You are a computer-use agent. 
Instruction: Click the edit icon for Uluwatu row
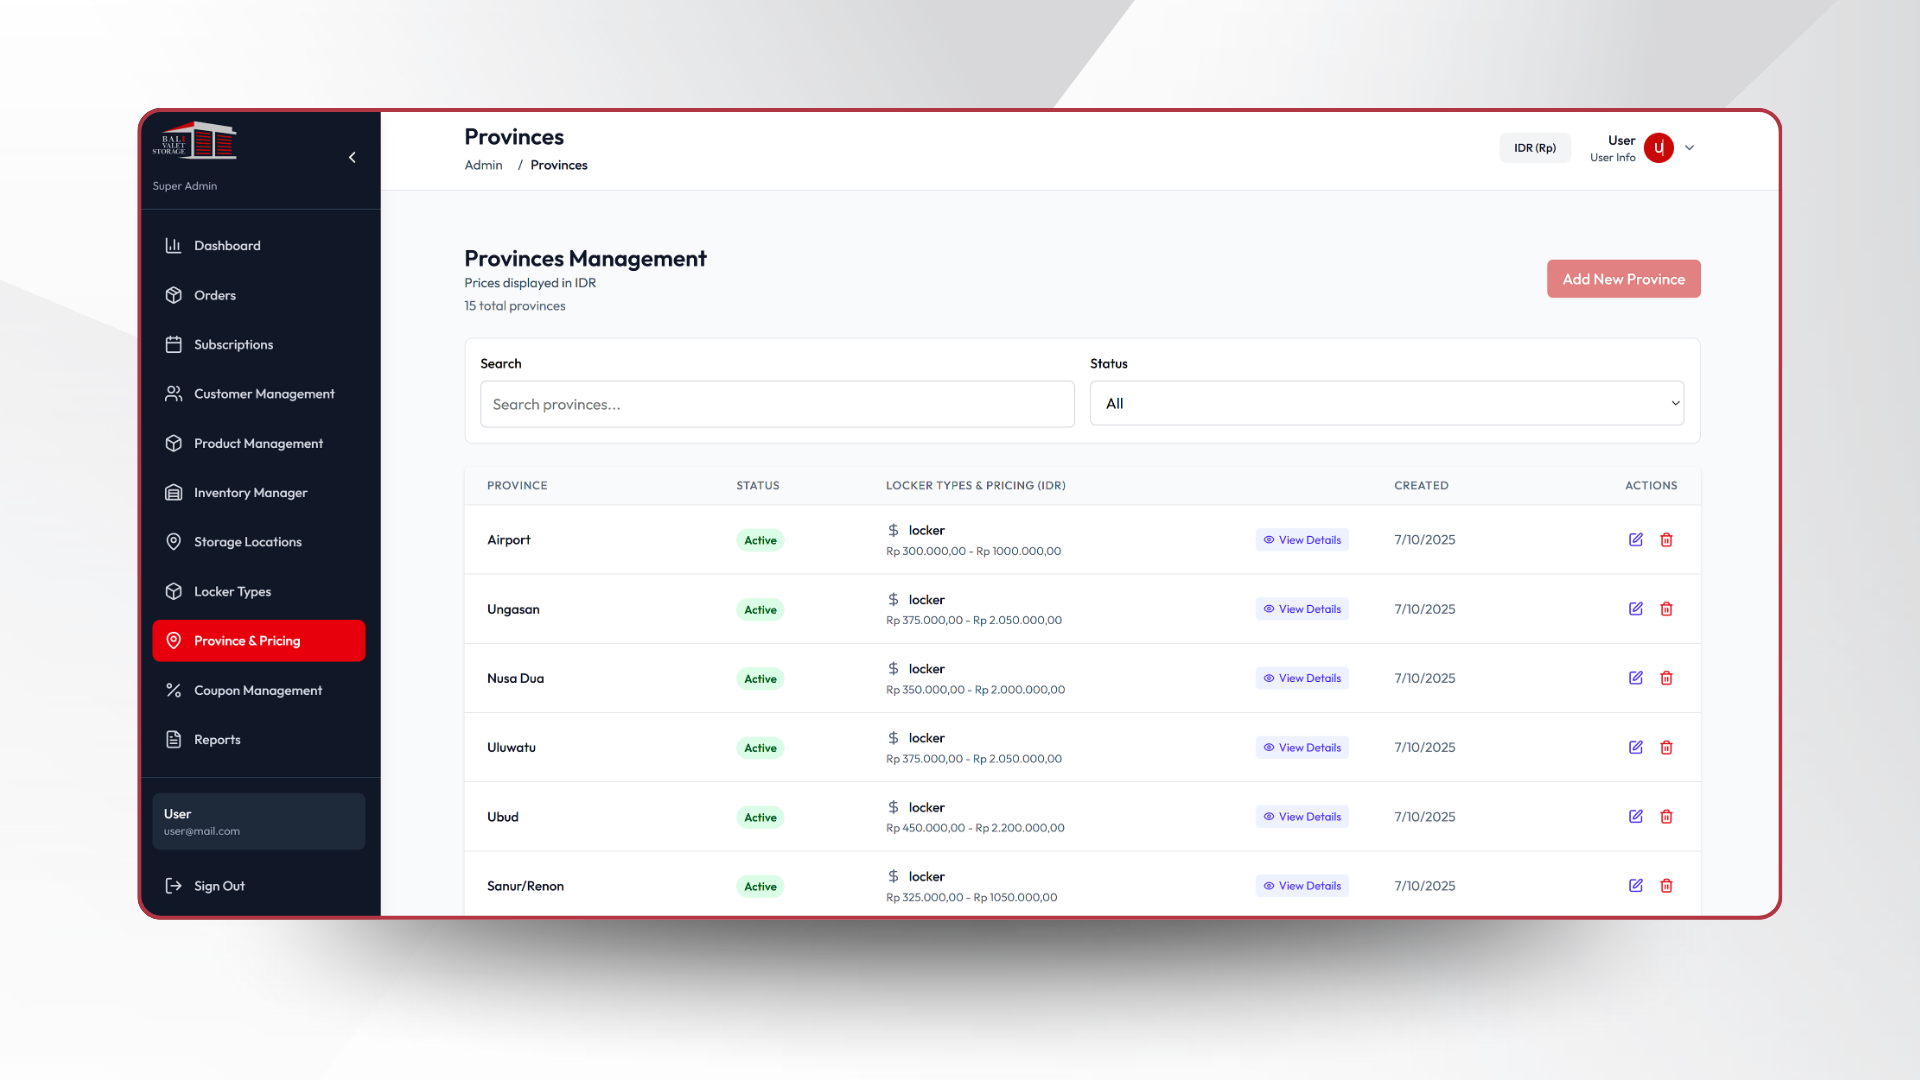[x=1636, y=747]
